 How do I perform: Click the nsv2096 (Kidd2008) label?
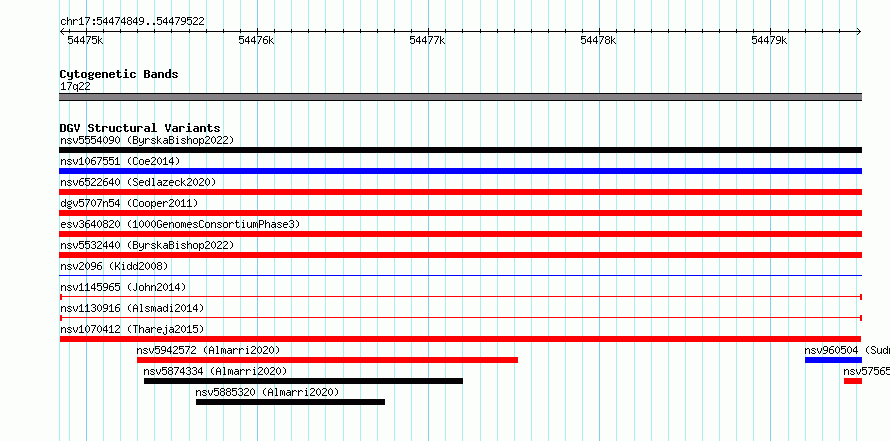tap(114, 266)
